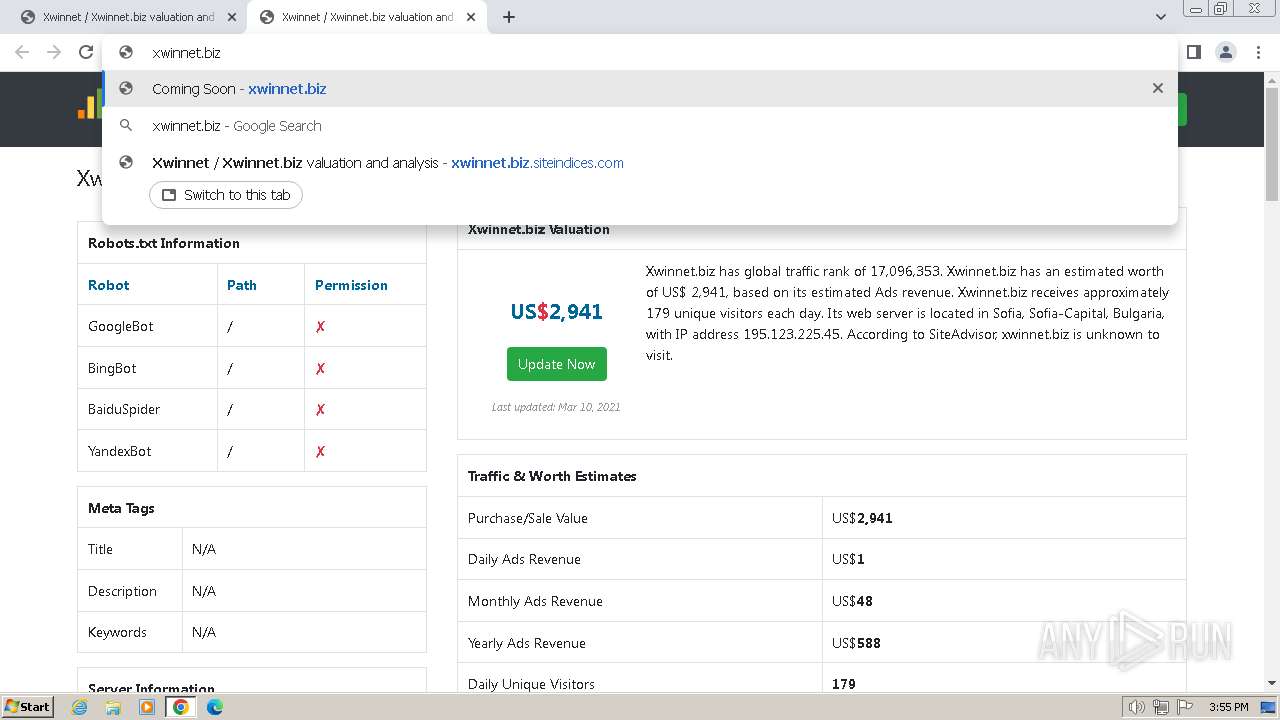Toggle the side panel icon
1280x720 pixels.
pyautogui.click(x=1194, y=52)
